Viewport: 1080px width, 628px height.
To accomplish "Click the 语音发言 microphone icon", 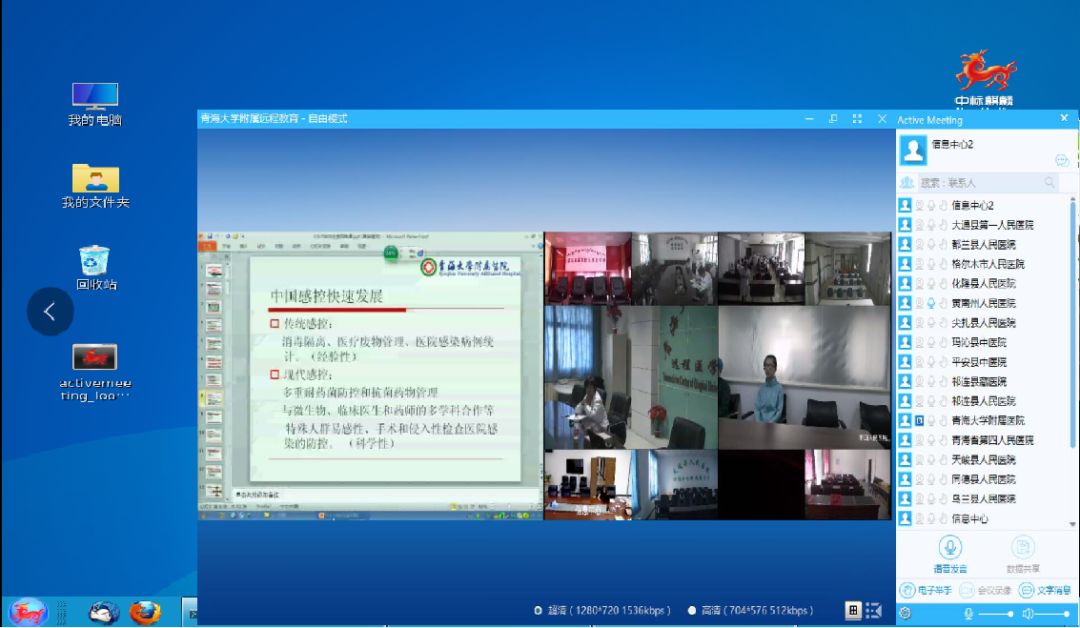I will (x=950, y=547).
